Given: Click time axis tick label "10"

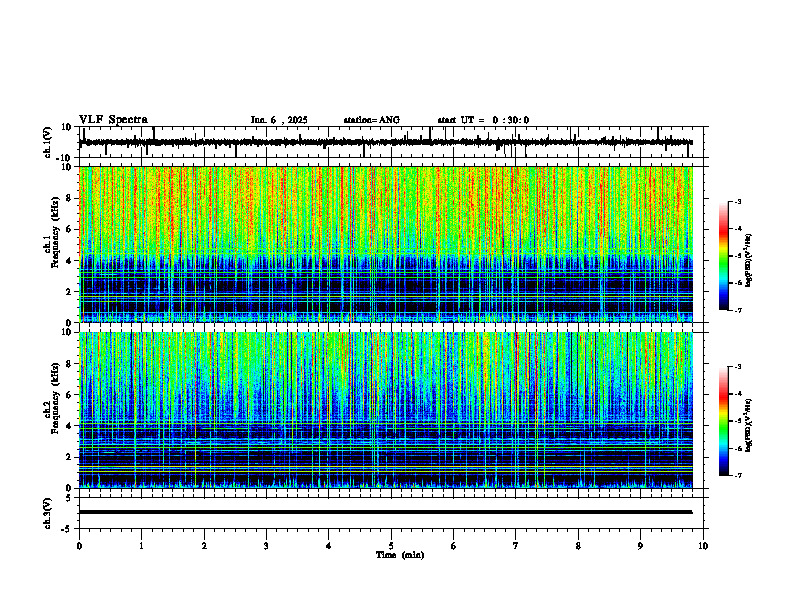Looking at the screenshot, I should (x=703, y=546).
